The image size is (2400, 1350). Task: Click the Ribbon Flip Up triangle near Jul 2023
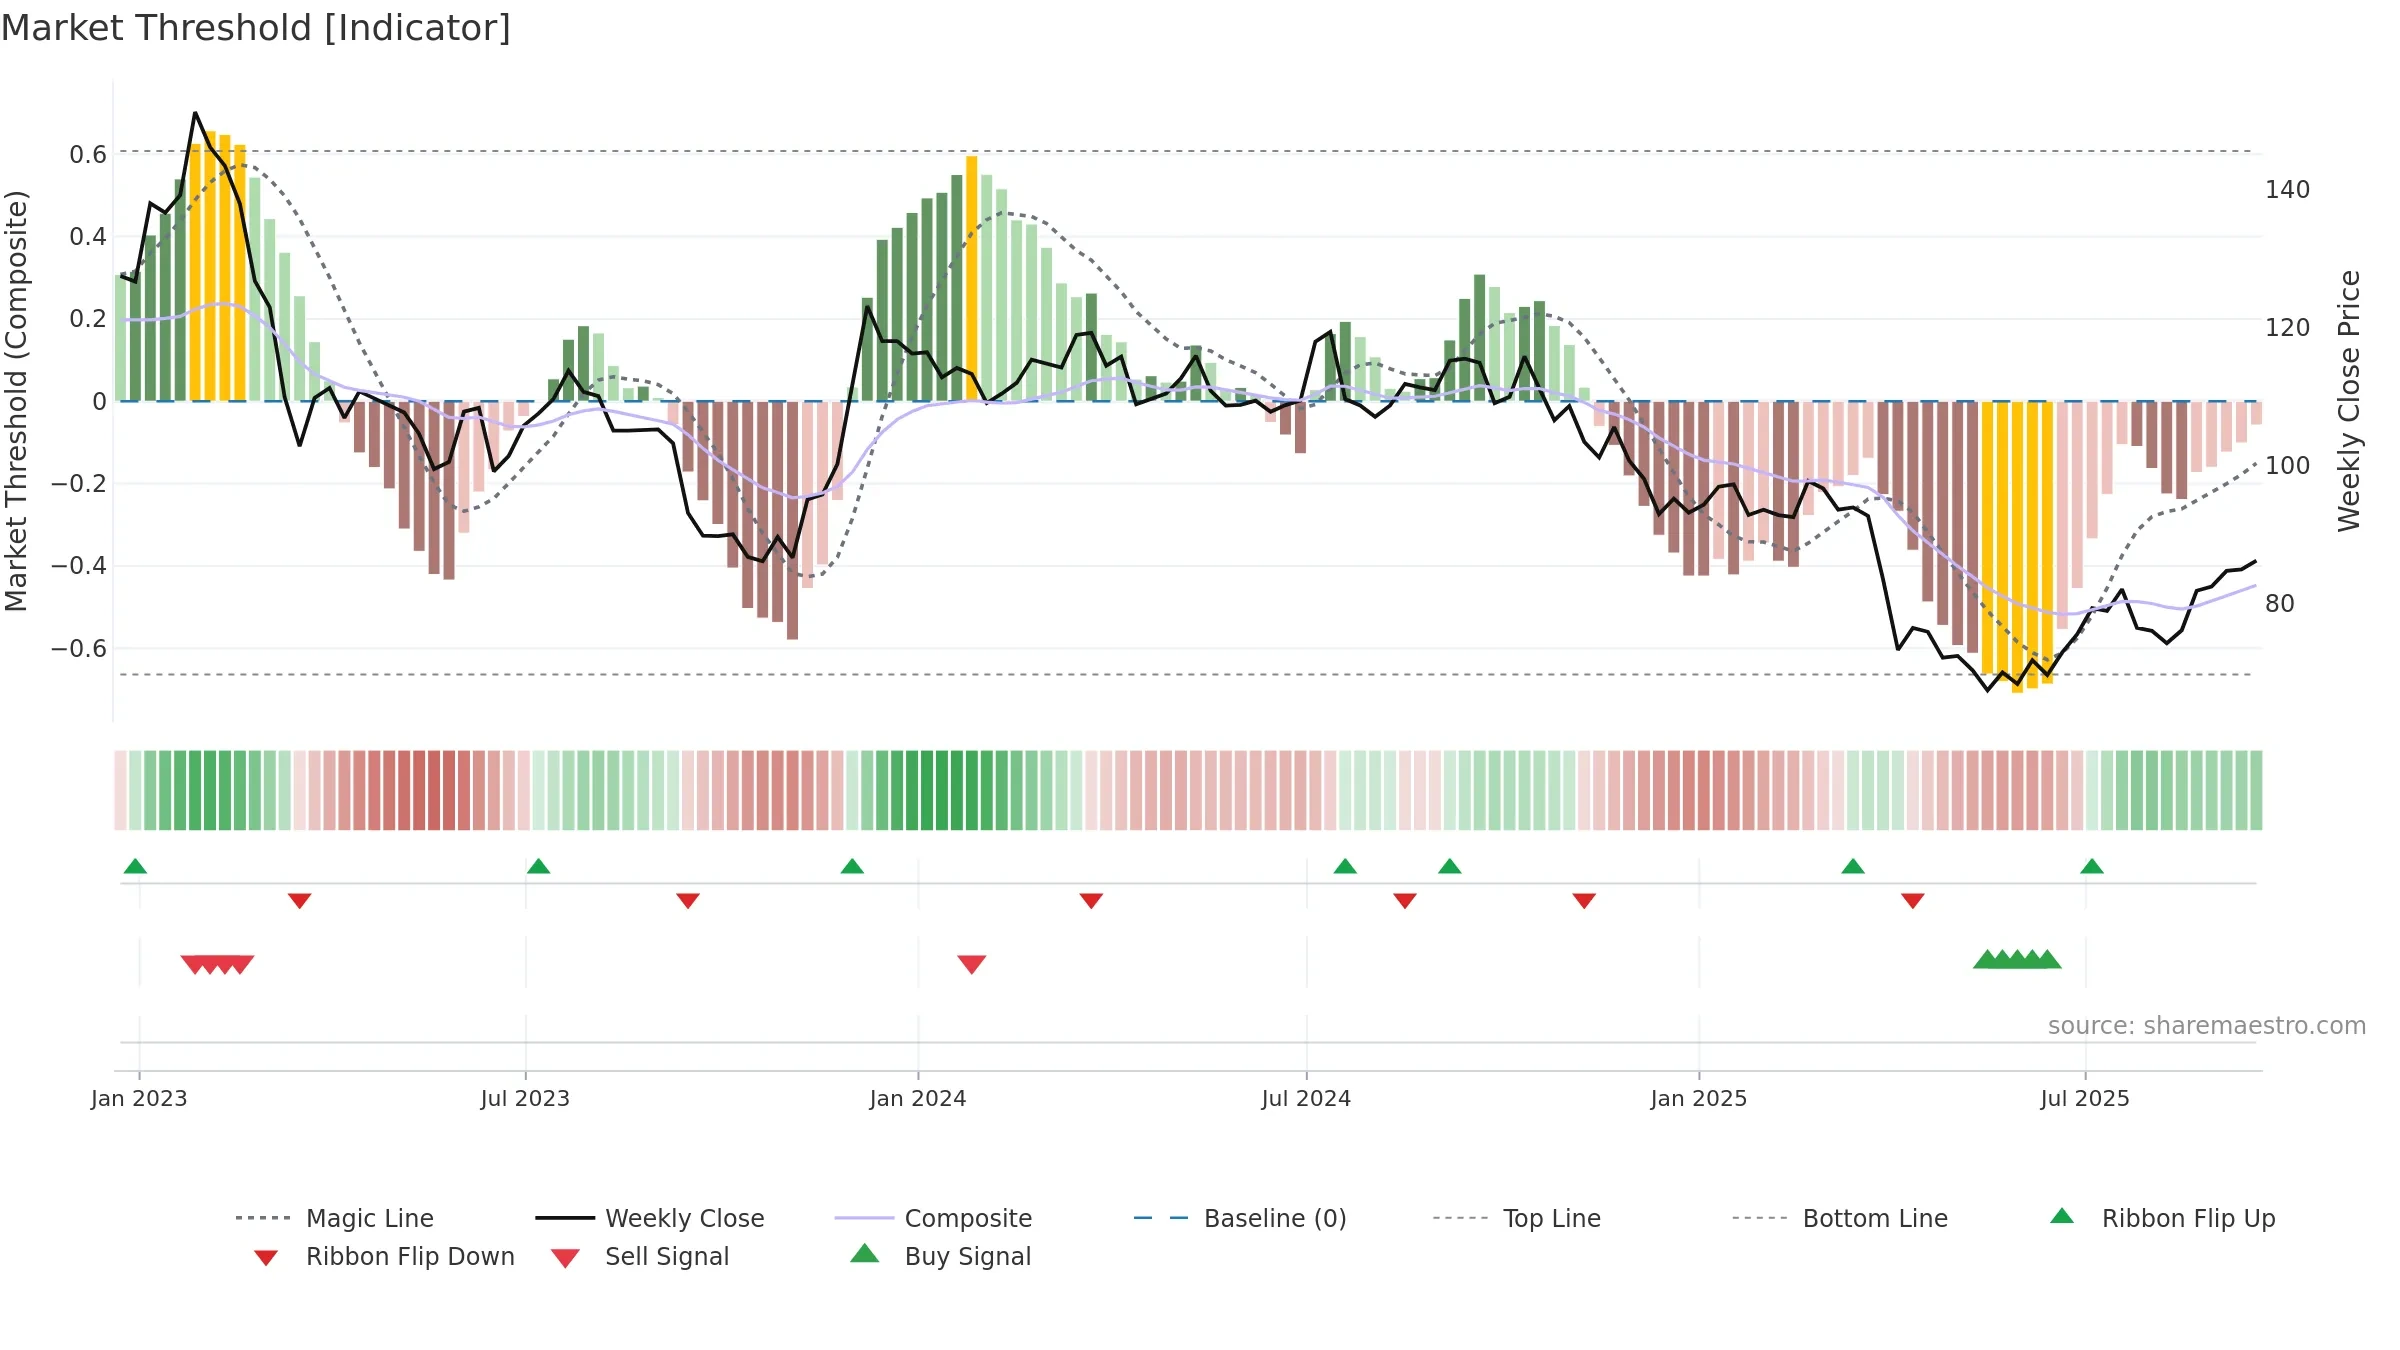click(x=538, y=866)
